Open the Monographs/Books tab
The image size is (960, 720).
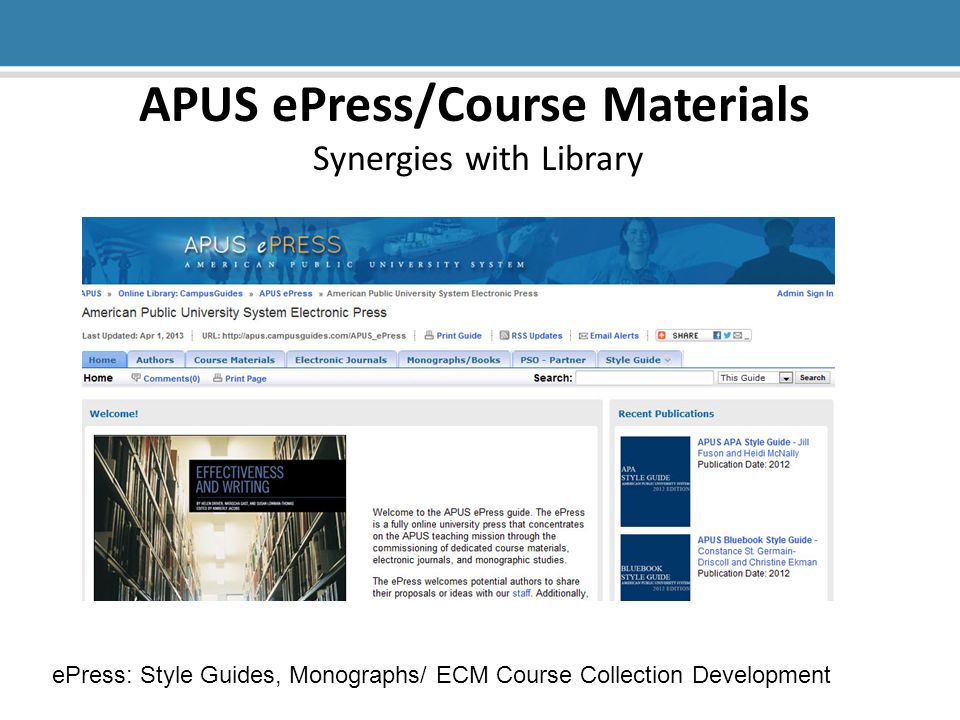click(454, 360)
